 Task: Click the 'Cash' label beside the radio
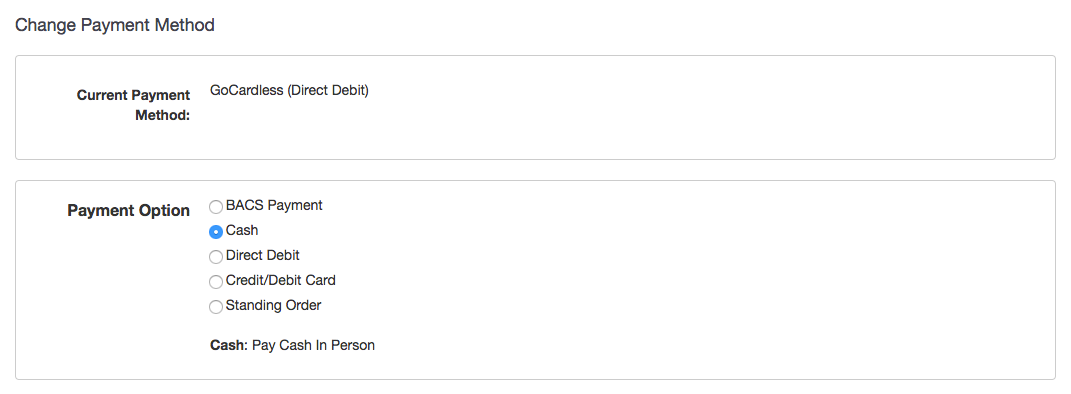point(242,230)
